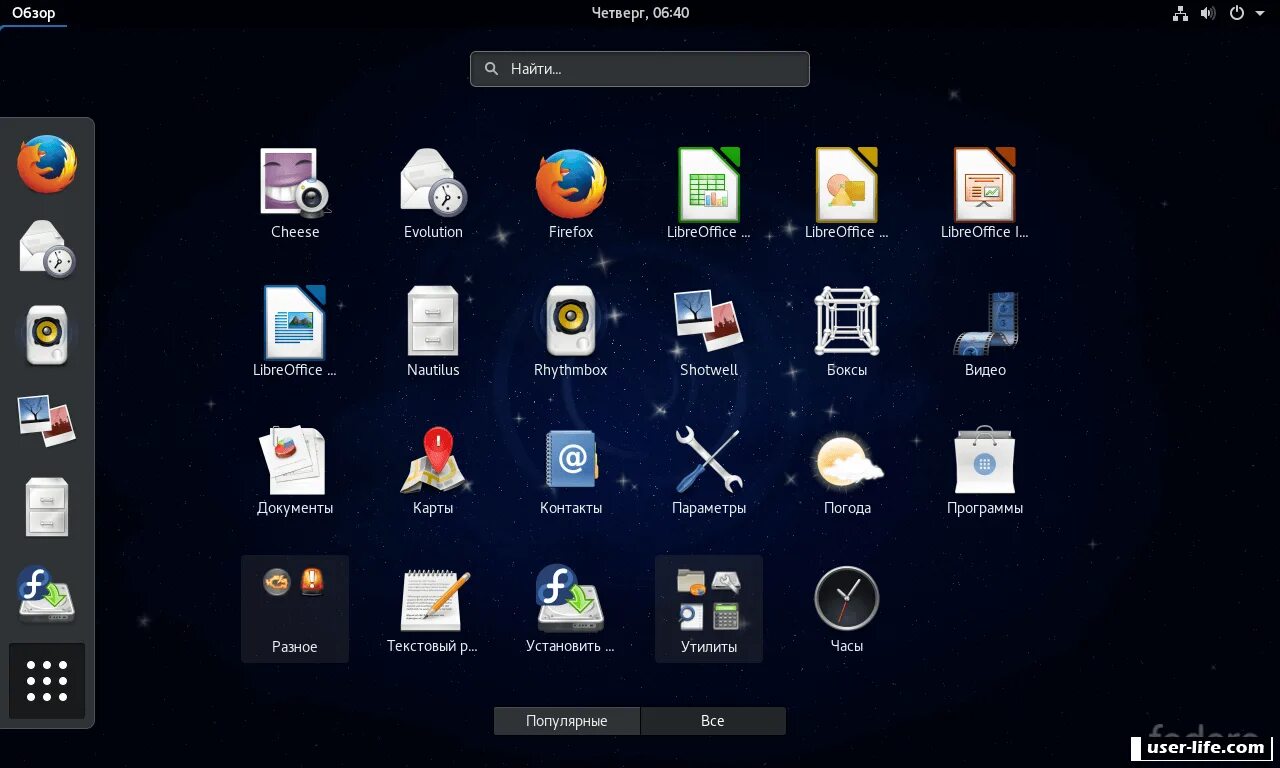Focus the Найти... search field
Viewport: 1280px width, 768px height.
click(x=640, y=69)
